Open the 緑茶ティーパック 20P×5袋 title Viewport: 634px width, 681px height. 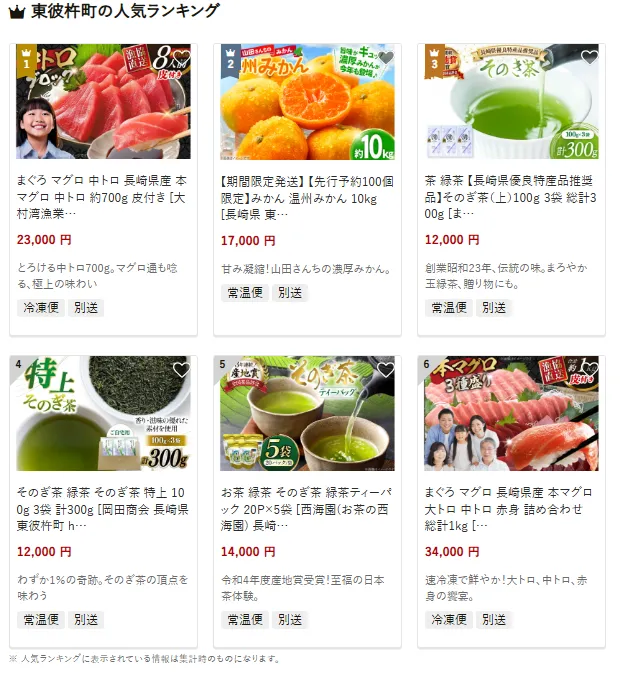tap(307, 509)
